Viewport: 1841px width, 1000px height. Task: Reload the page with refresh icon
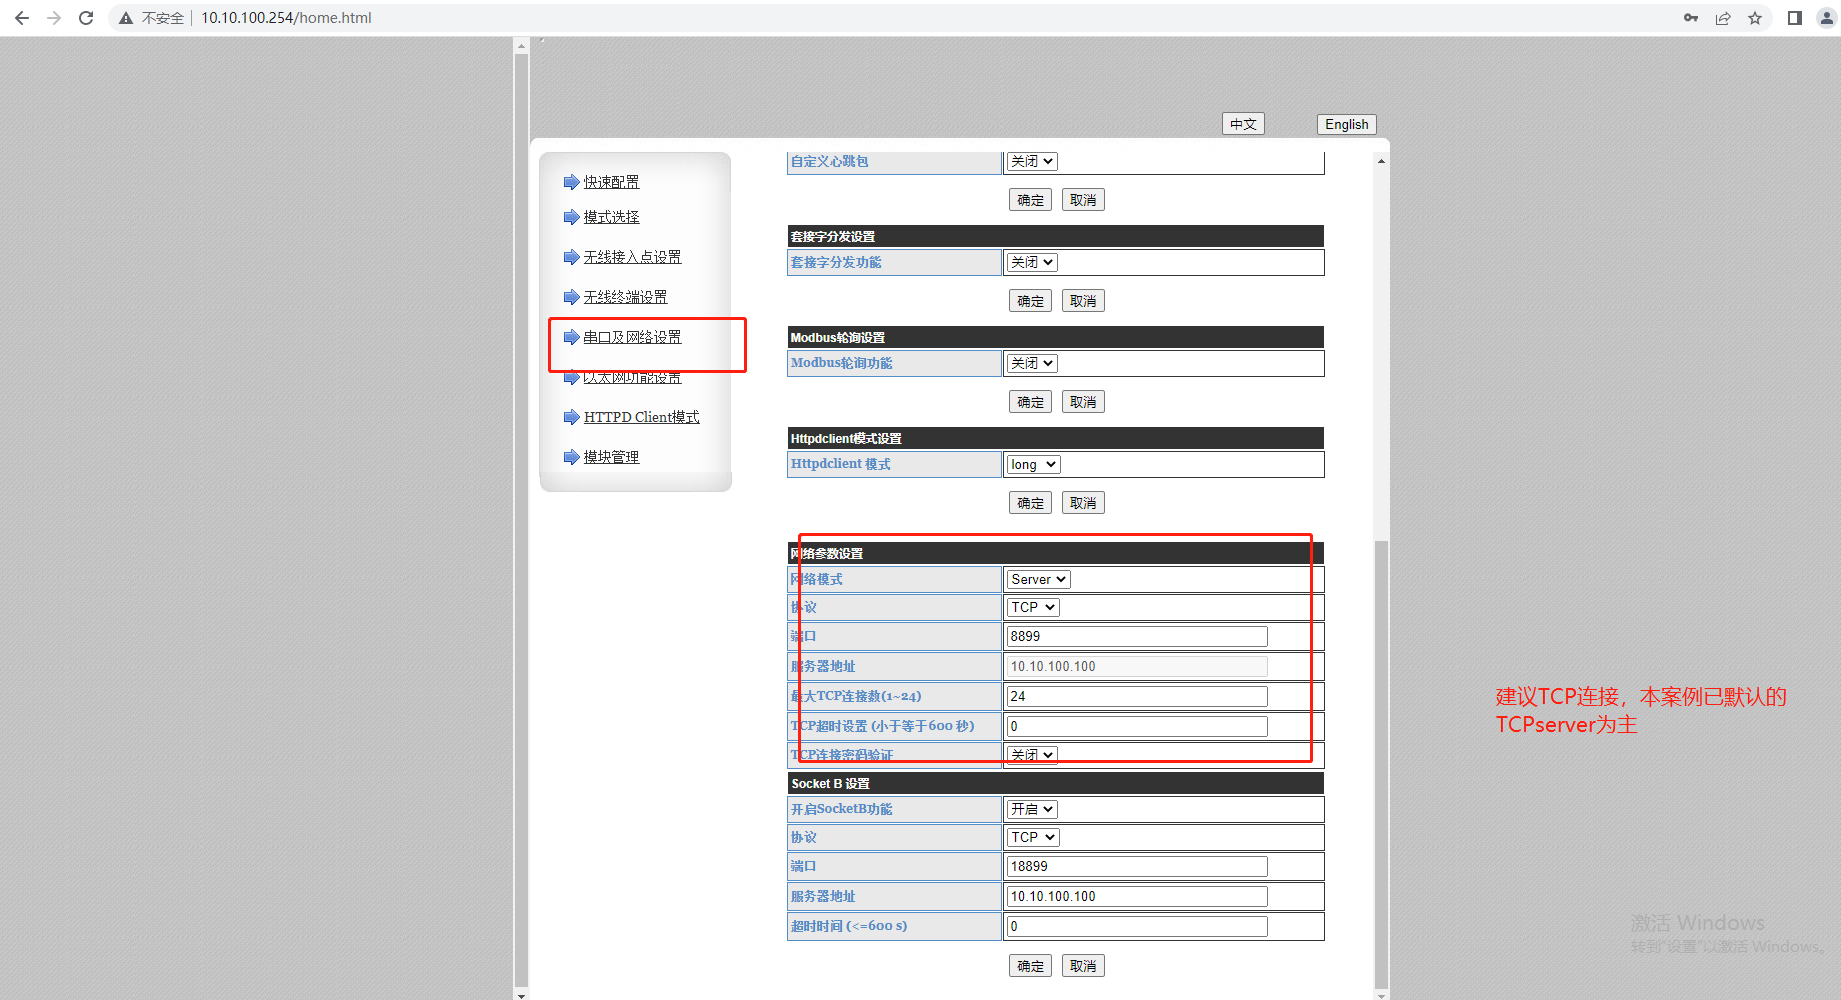coord(86,18)
